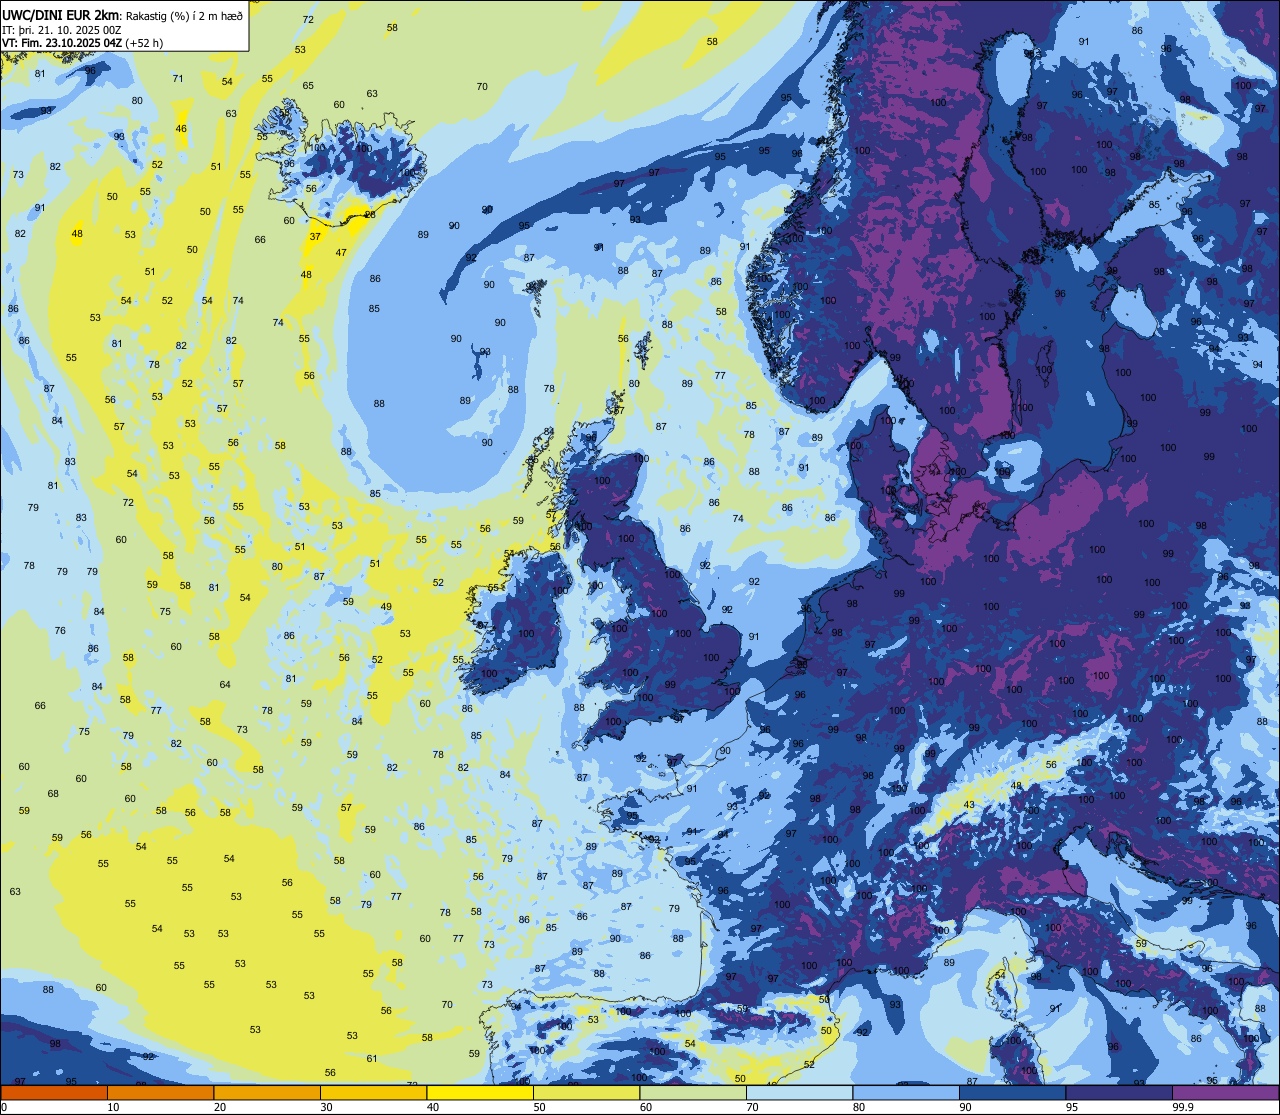Select the purple above-99.9% legend swatch

[x=1225, y=1092]
